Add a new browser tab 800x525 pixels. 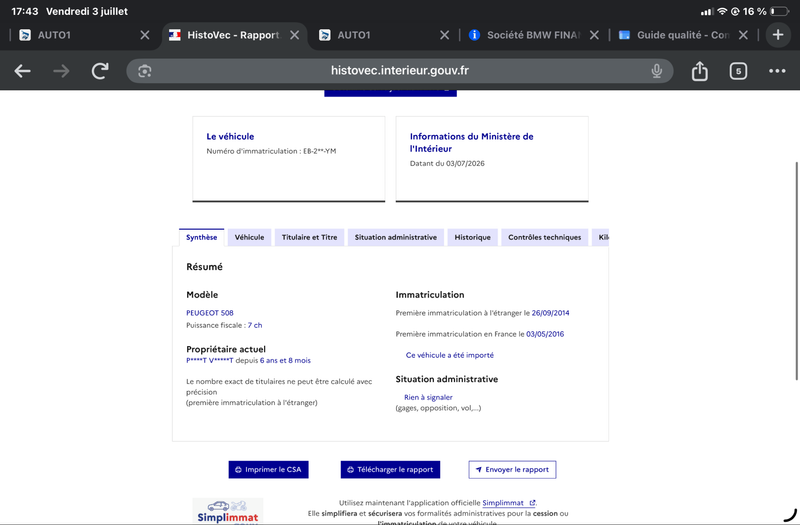778,35
